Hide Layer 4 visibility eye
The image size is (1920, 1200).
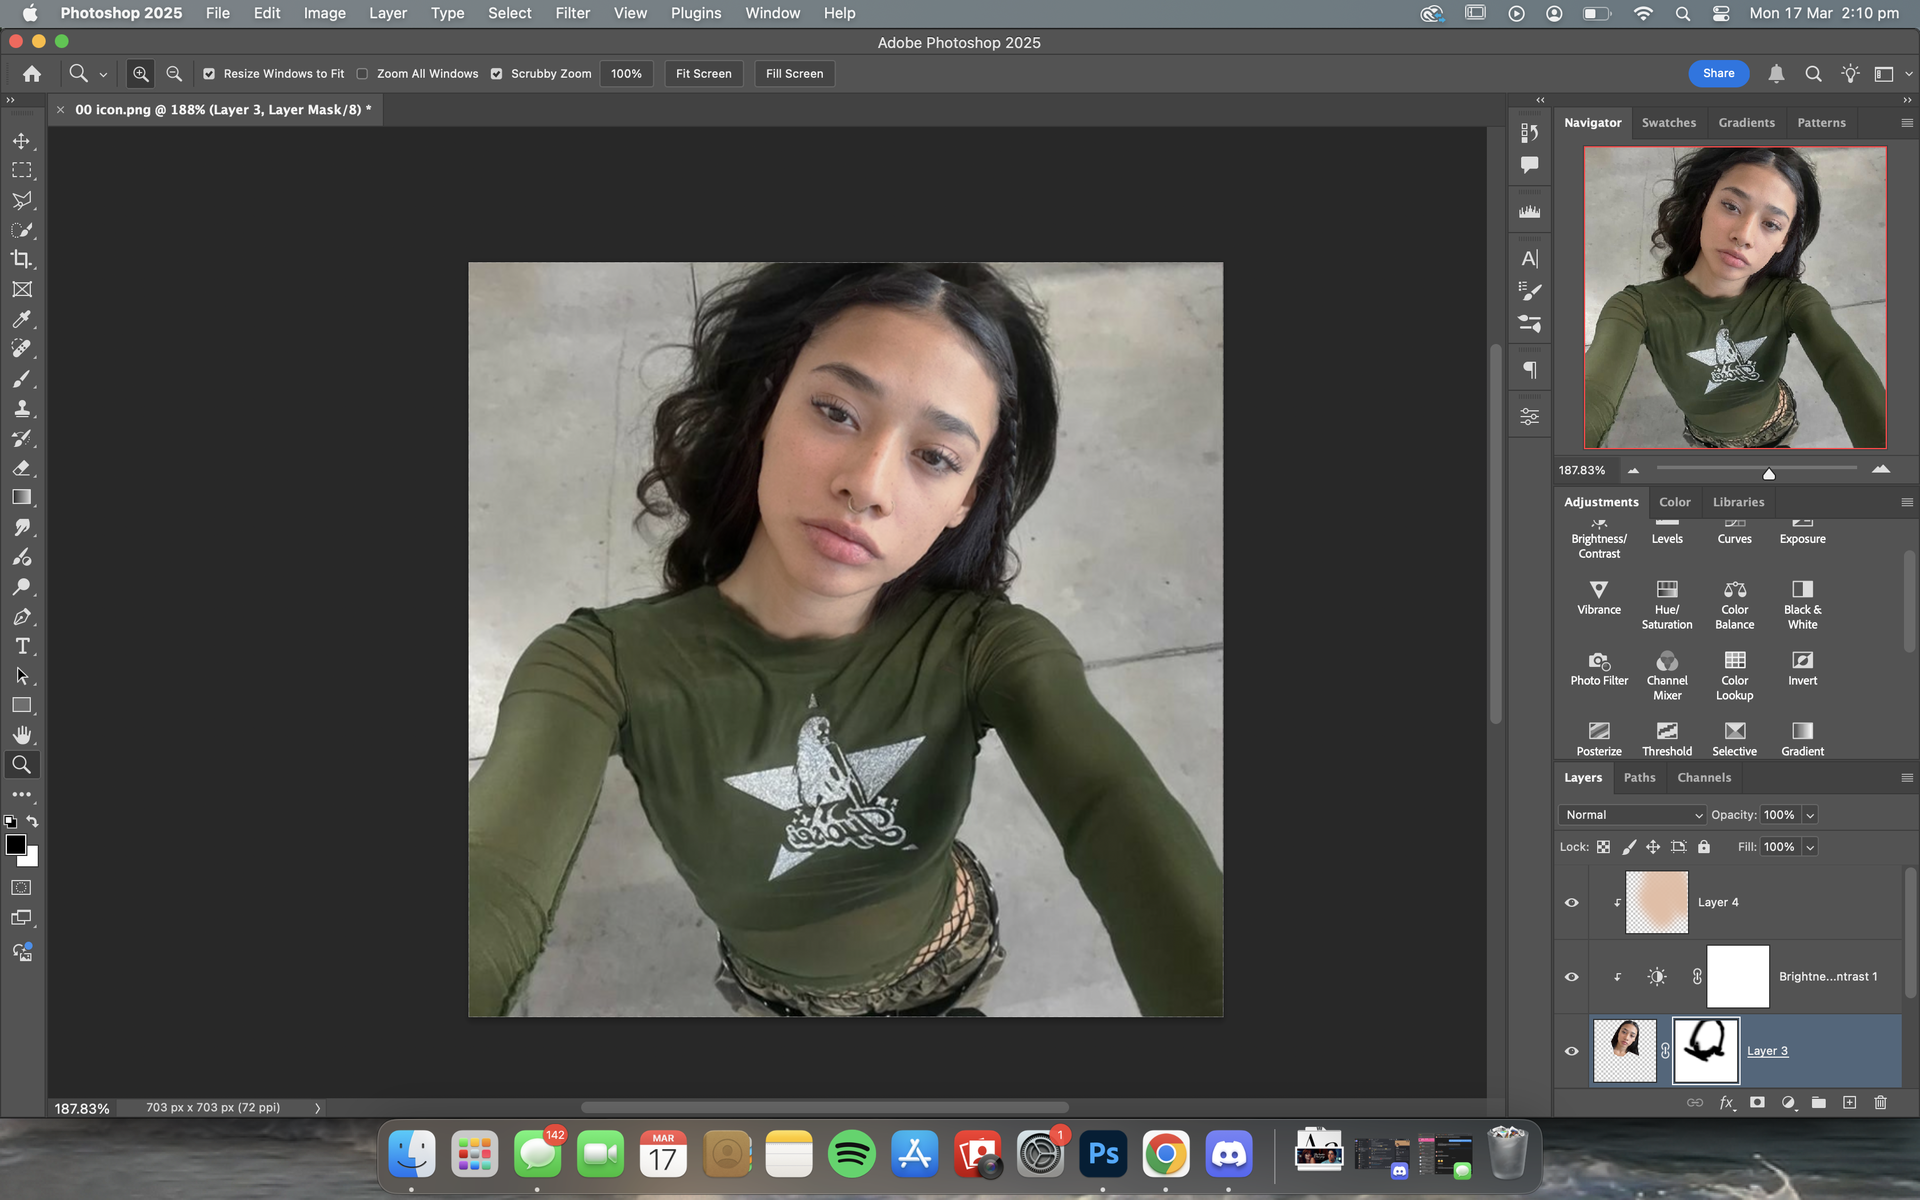1571,902
